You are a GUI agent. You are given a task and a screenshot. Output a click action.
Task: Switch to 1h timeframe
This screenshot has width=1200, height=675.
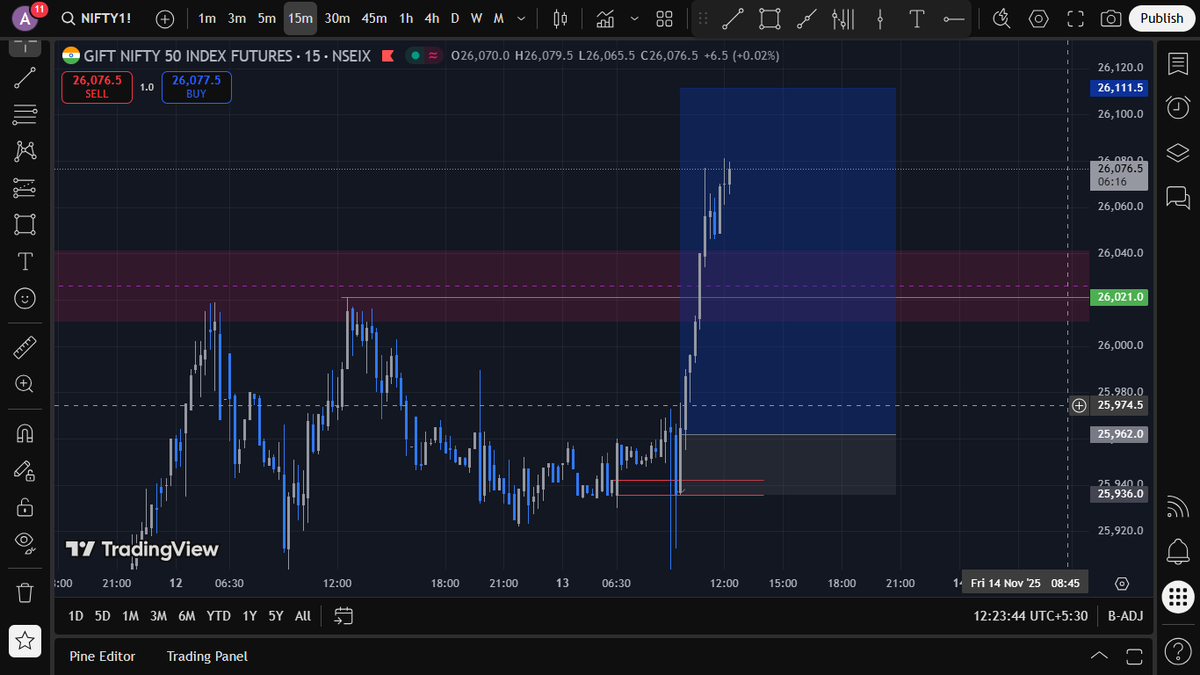[406, 18]
